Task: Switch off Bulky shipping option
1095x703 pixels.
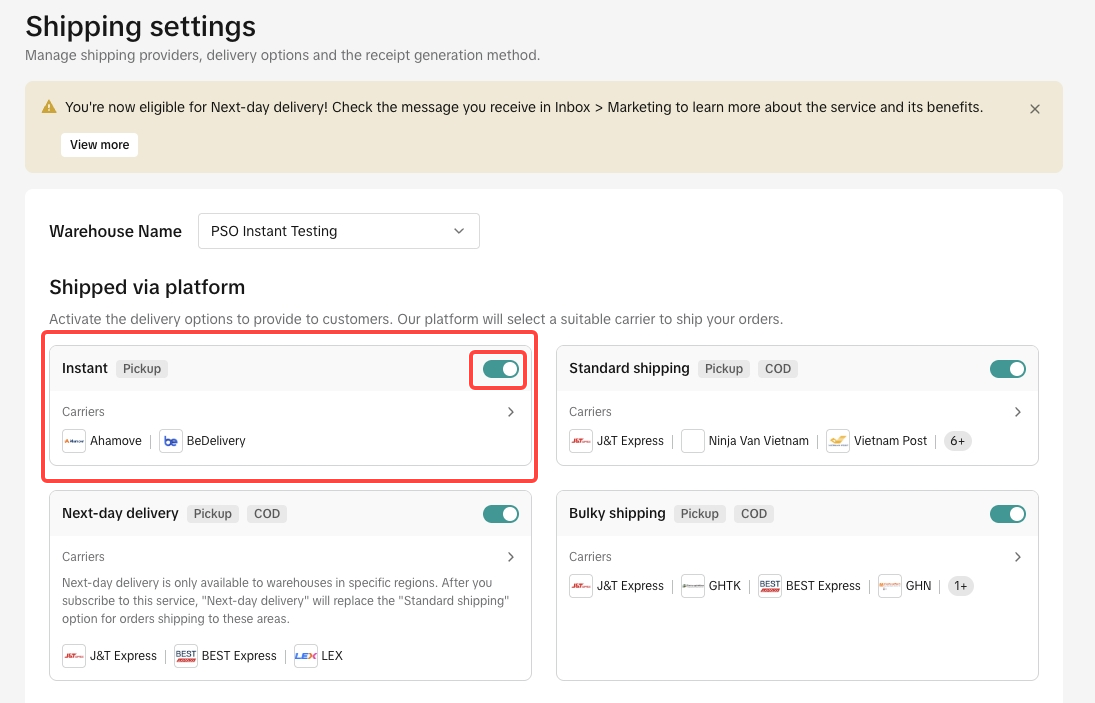Action: (1008, 514)
